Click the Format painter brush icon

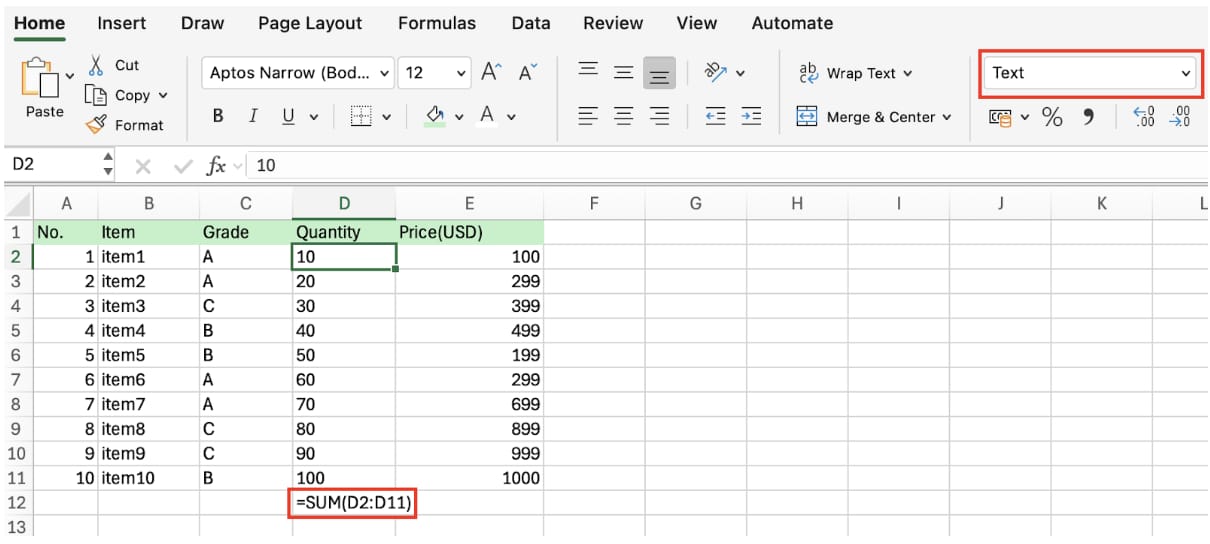click(97, 125)
